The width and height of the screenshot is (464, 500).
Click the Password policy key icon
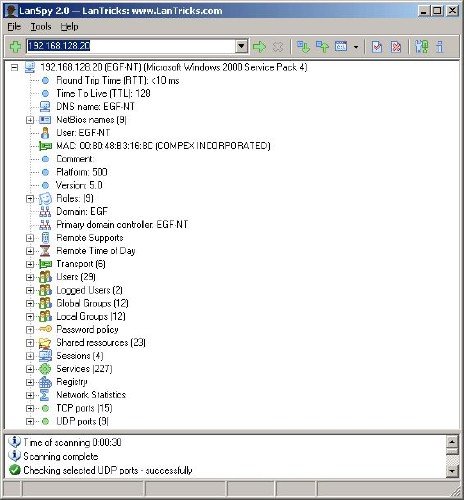coord(45,329)
